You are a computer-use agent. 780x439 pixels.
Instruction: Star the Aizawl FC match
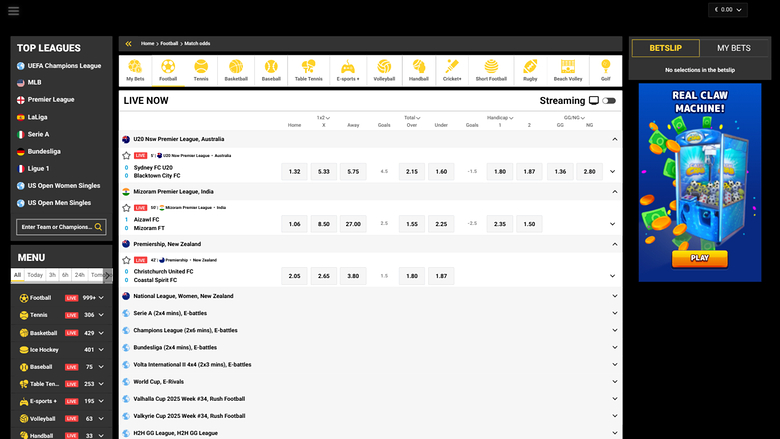coord(126,207)
